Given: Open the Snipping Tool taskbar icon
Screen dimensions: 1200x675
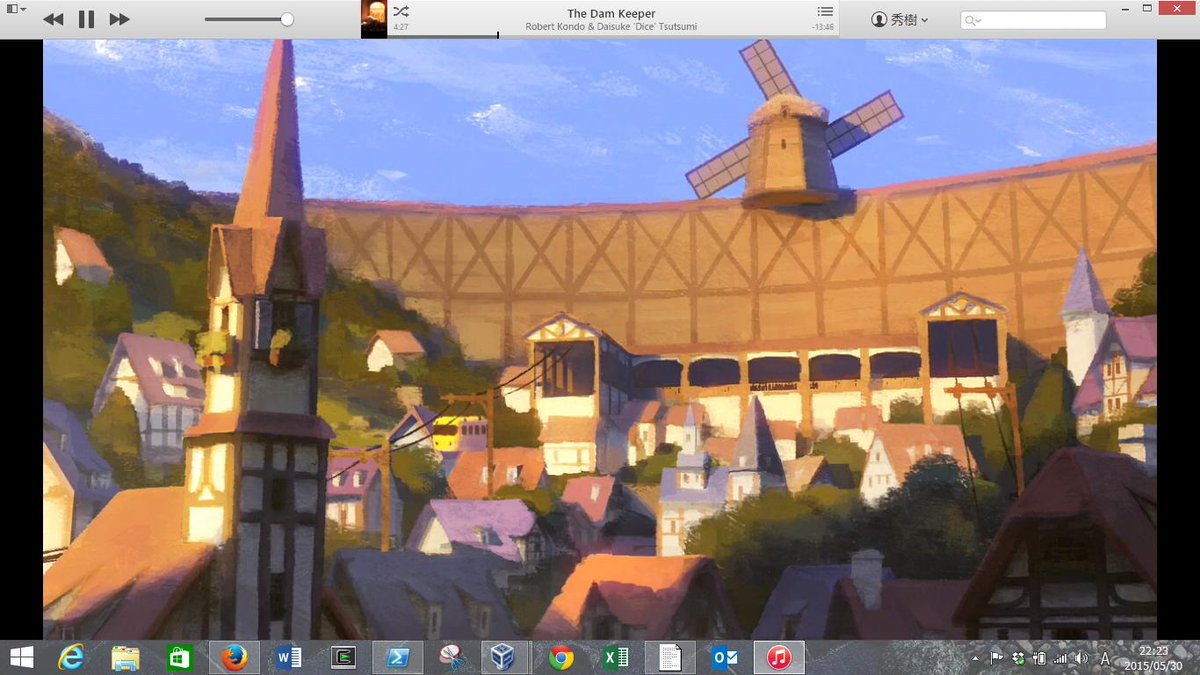Looking at the screenshot, I should (x=451, y=657).
